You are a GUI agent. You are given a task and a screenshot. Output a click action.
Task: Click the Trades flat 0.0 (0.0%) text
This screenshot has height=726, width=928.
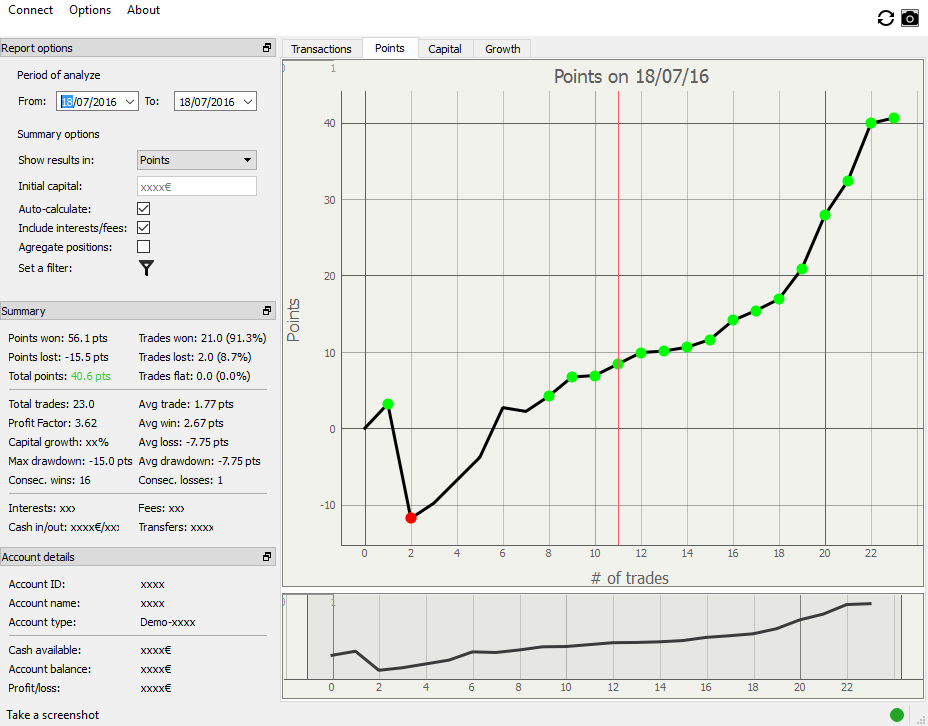194,376
